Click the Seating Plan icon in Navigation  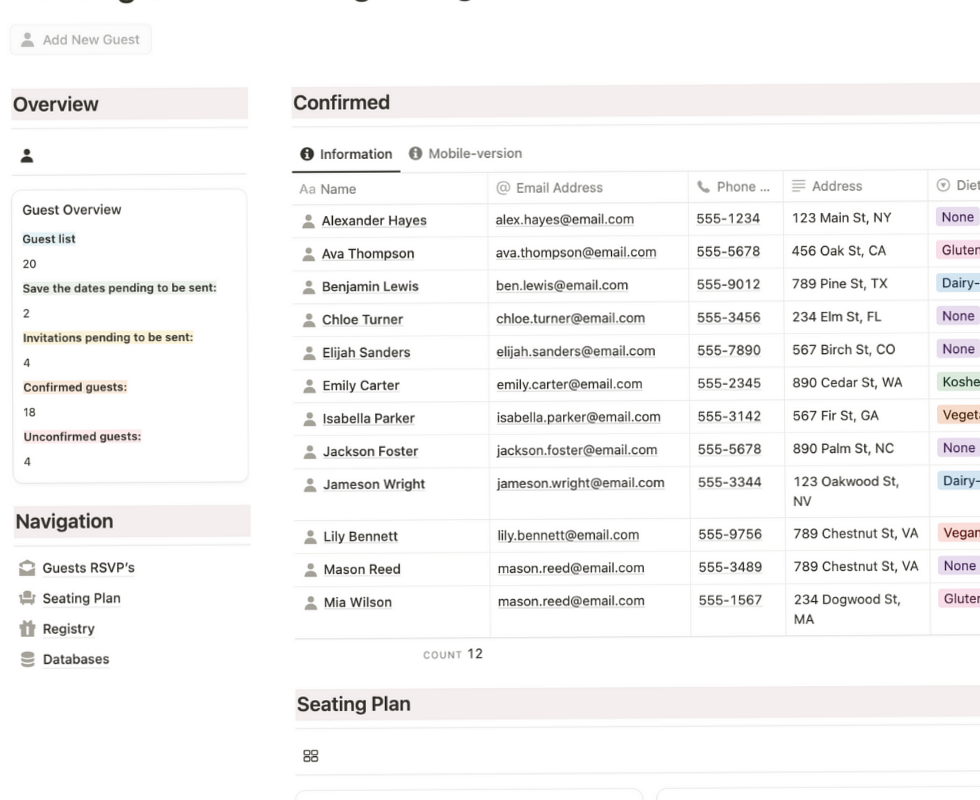[x=29, y=598]
